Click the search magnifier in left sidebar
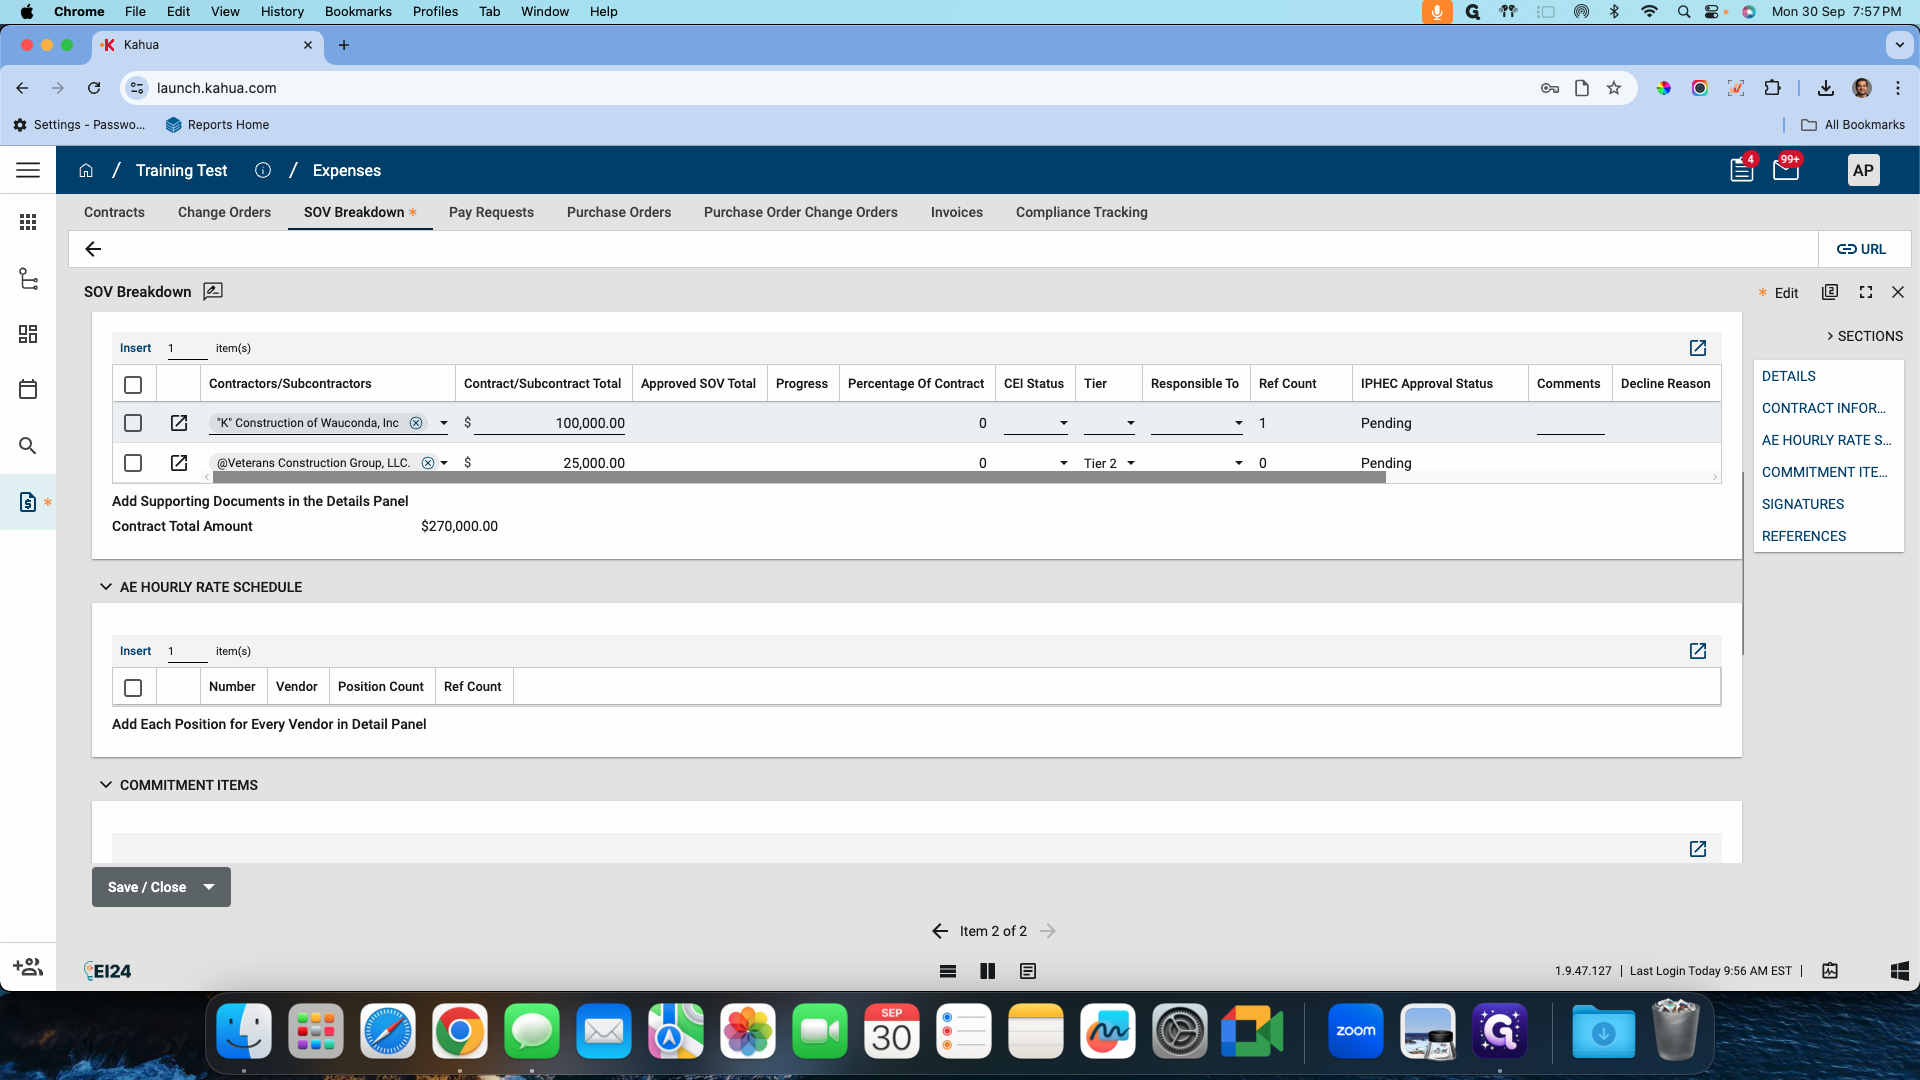Screen dimensions: 1920x1080 [28, 446]
